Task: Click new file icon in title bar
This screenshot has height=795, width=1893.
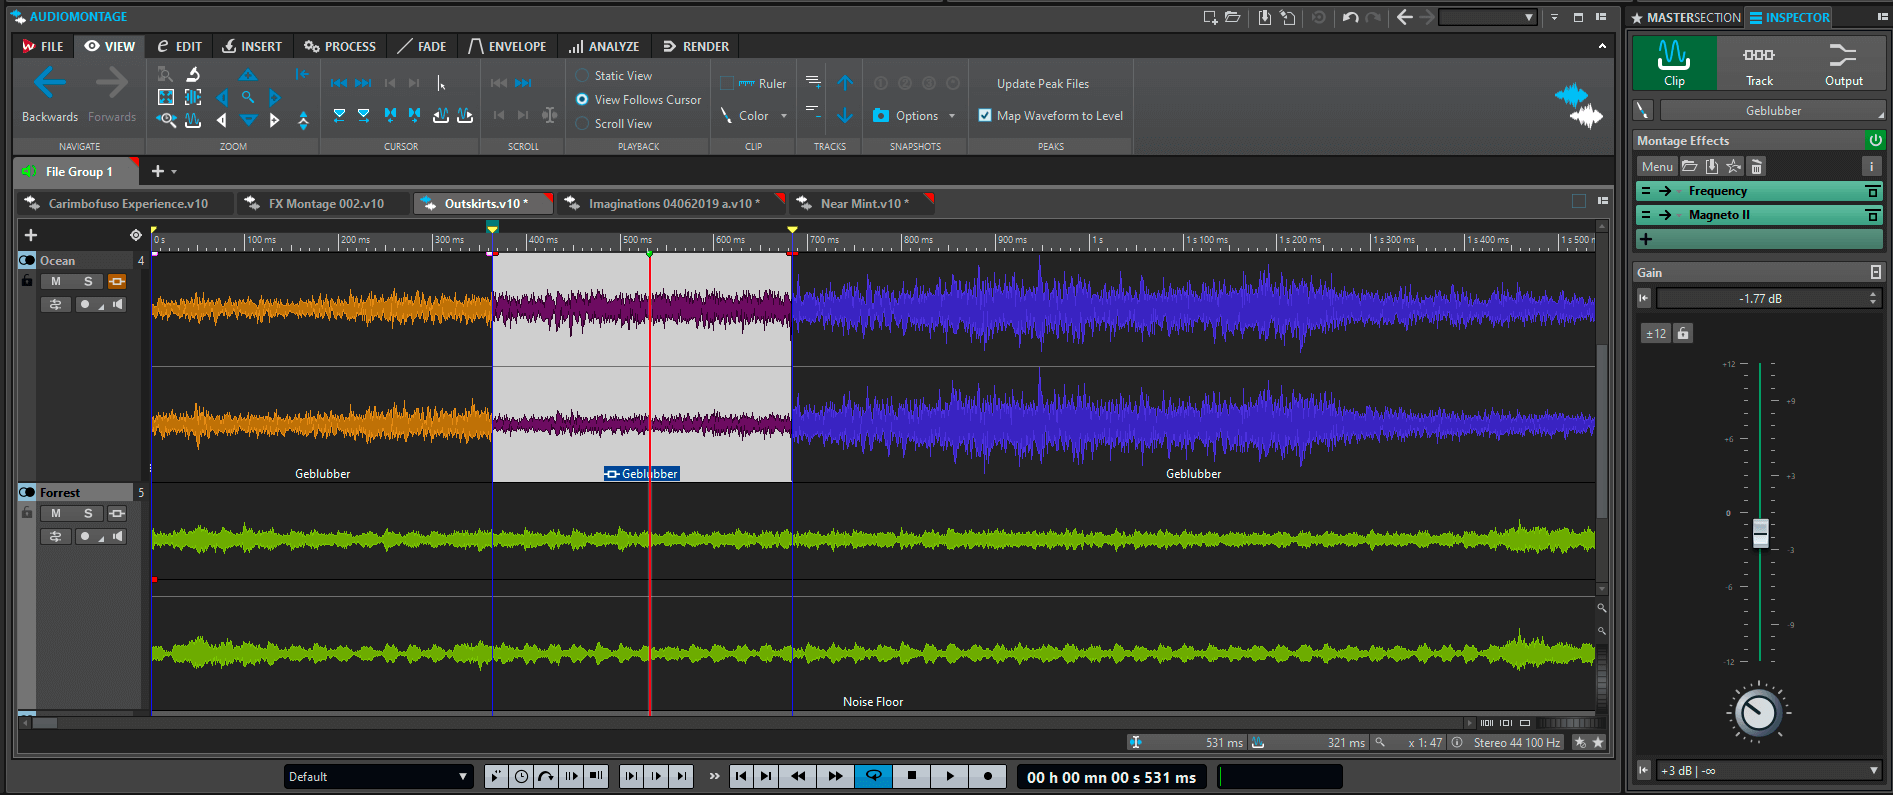Action: [1210, 17]
